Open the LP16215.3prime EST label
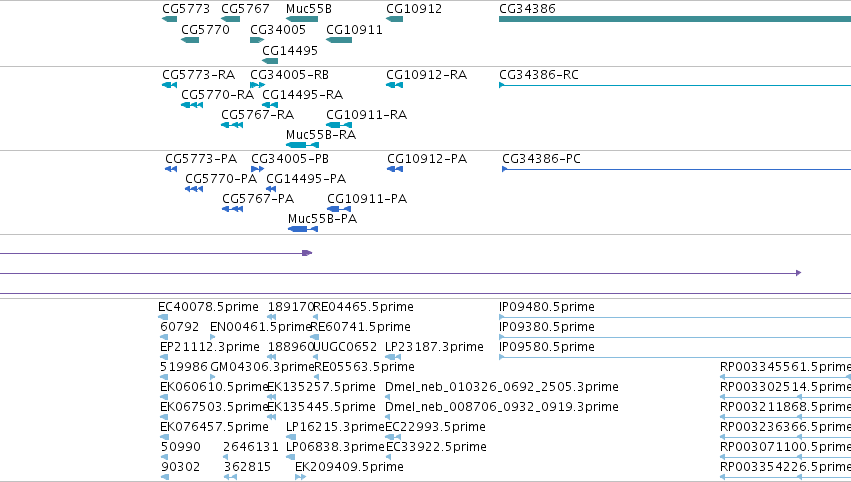The image size is (851, 482). pos(335,427)
